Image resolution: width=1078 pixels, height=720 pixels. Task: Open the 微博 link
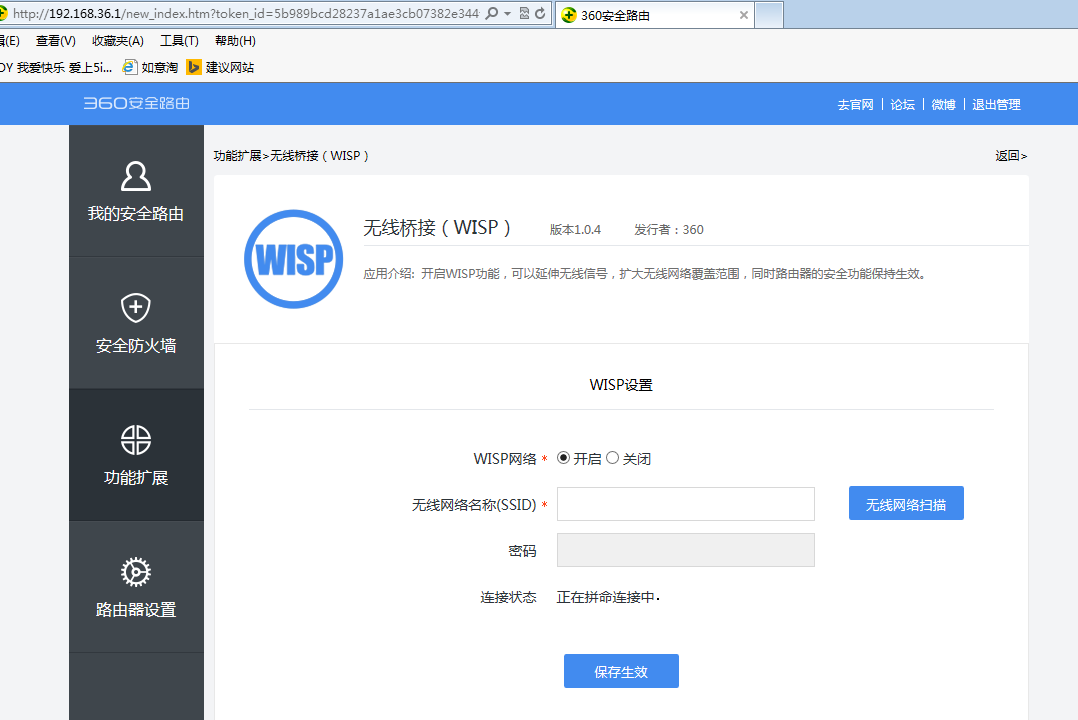tap(943, 105)
